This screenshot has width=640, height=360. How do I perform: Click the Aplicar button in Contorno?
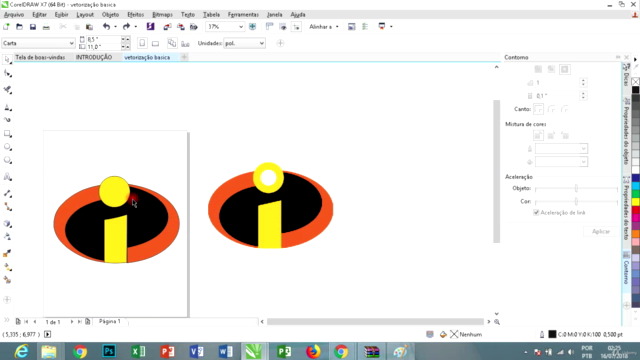click(601, 231)
